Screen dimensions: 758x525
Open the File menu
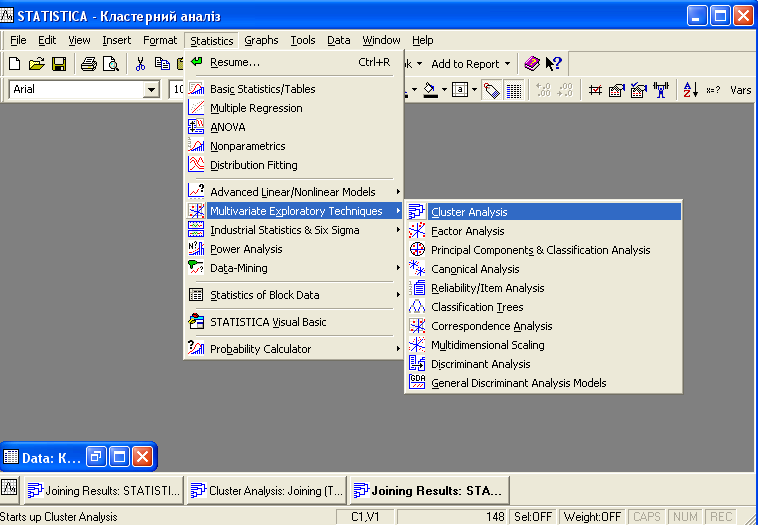coord(18,40)
